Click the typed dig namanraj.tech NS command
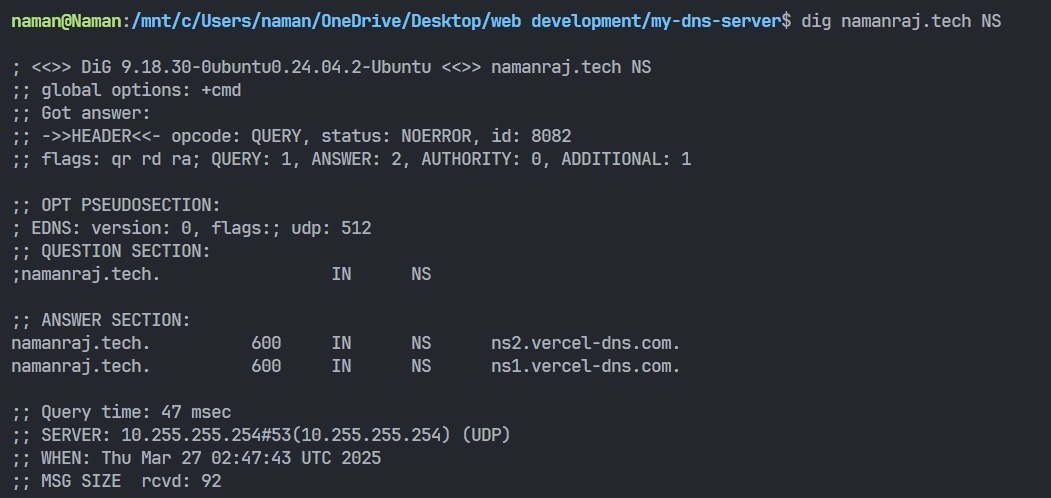This screenshot has width=1051, height=498. point(901,21)
